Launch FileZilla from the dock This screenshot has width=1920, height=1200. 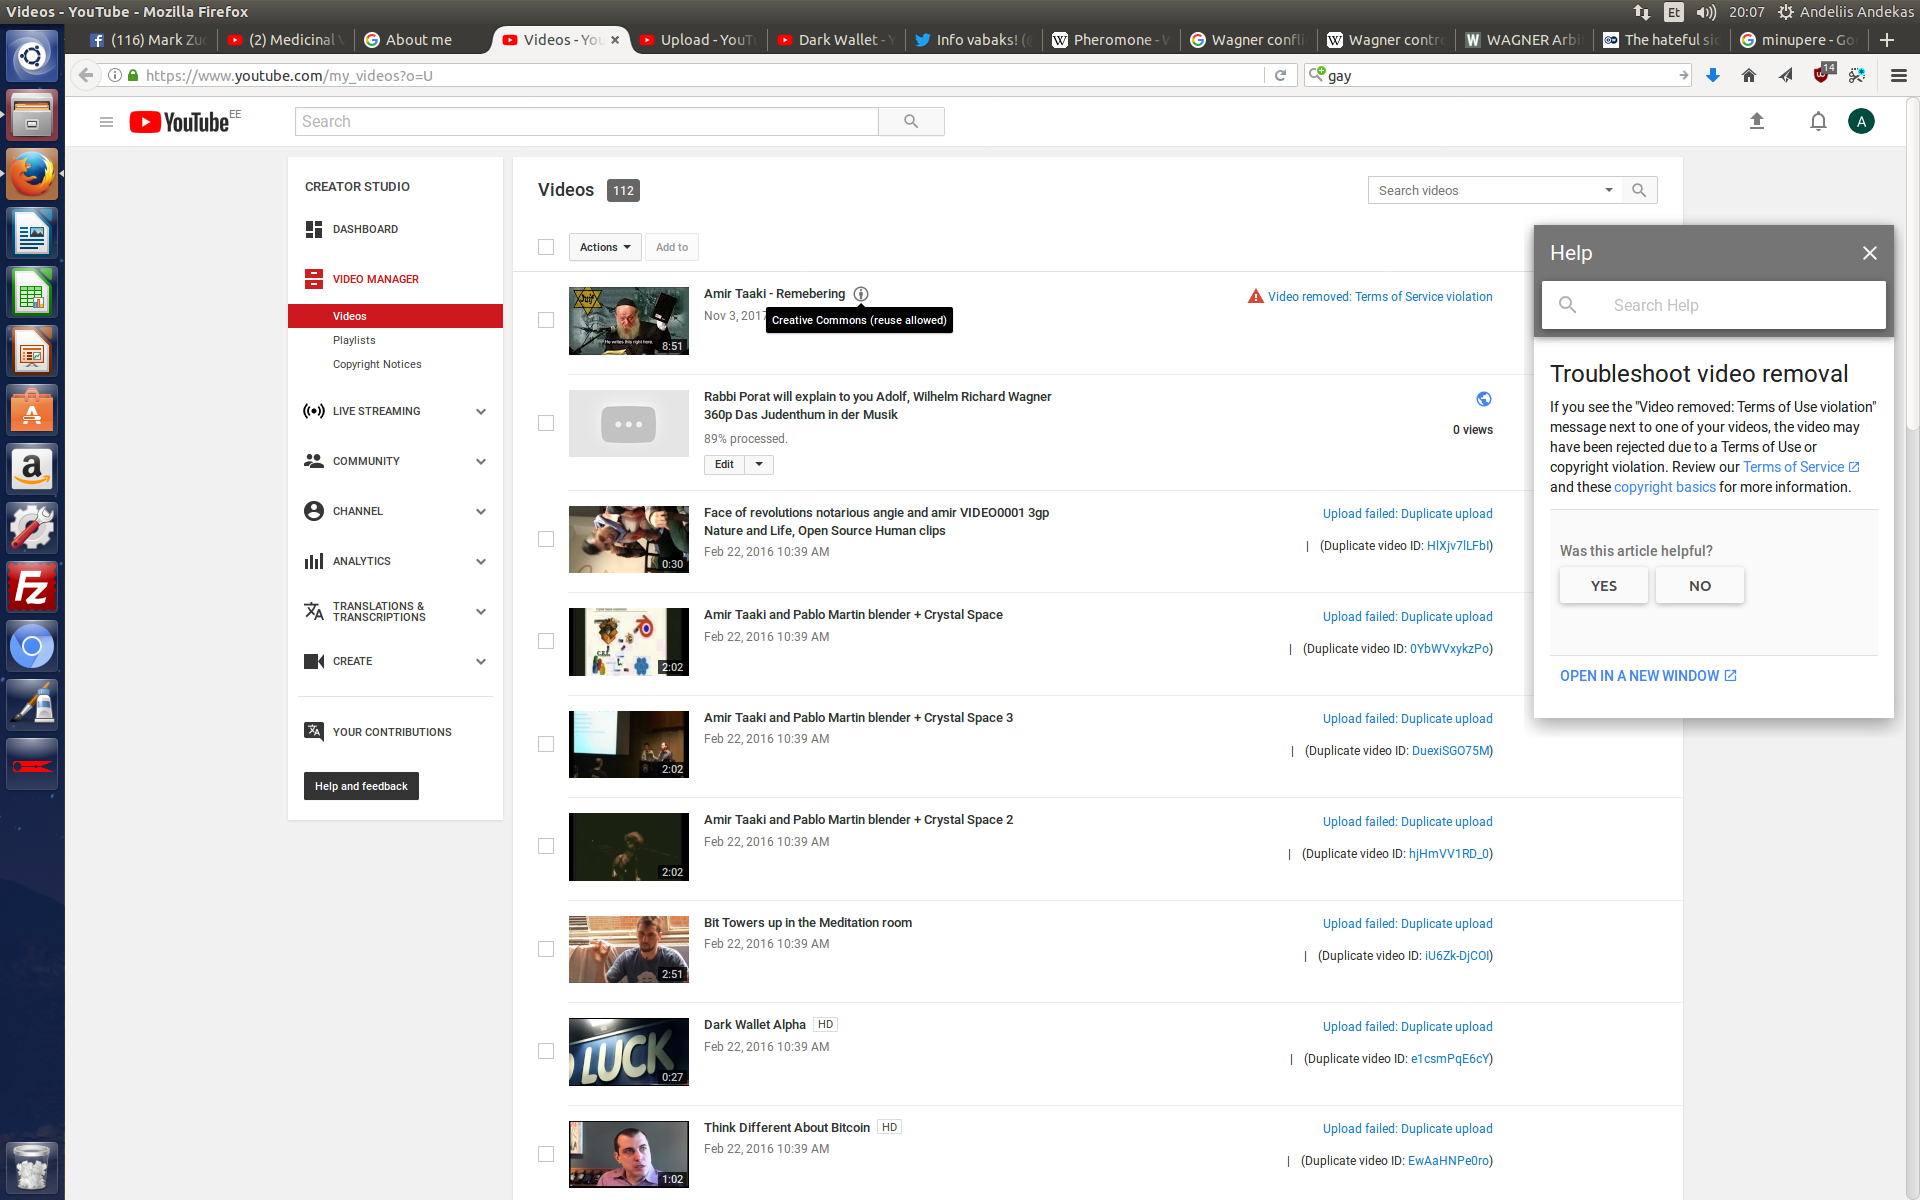tap(32, 587)
